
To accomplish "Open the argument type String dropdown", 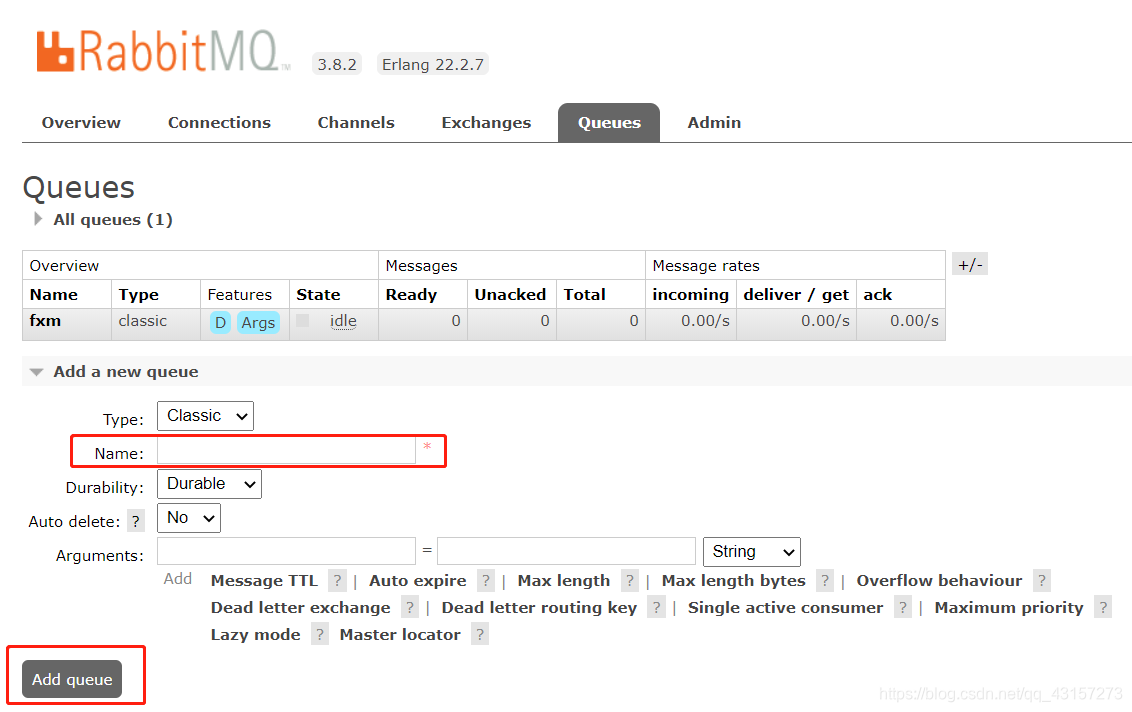I will (x=752, y=552).
